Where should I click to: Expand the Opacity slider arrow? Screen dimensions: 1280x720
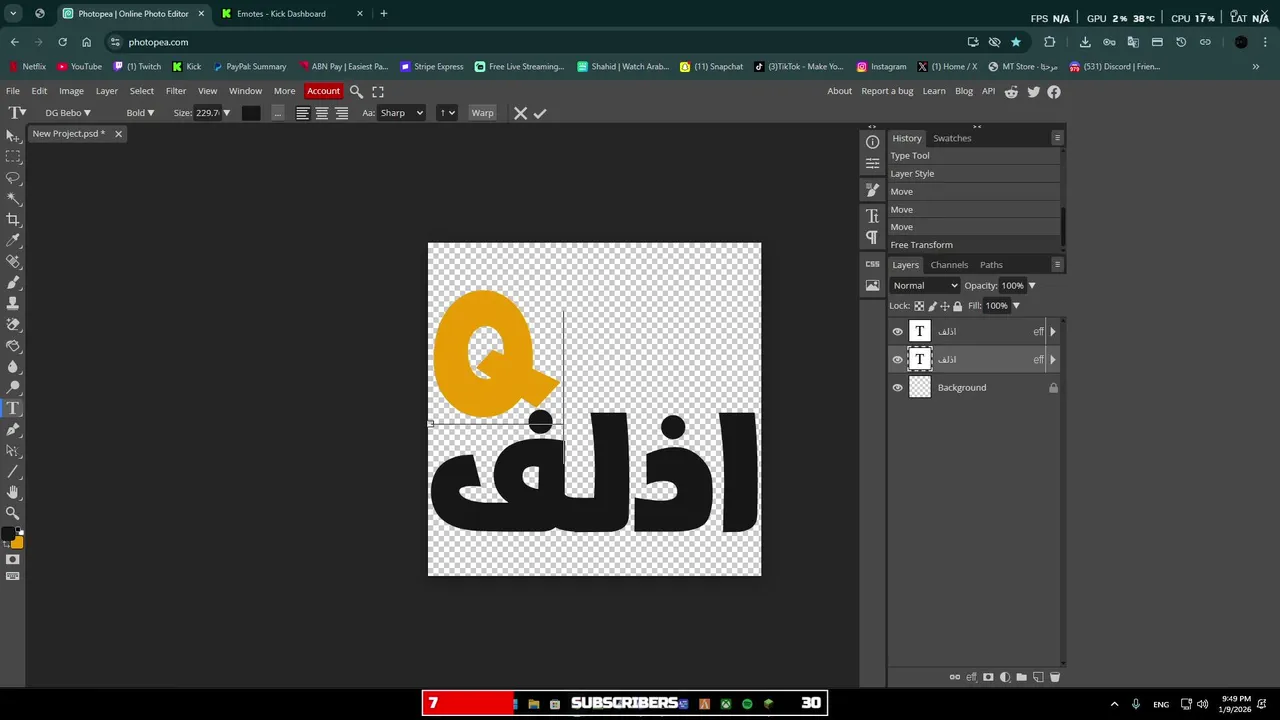click(x=1032, y=286)
